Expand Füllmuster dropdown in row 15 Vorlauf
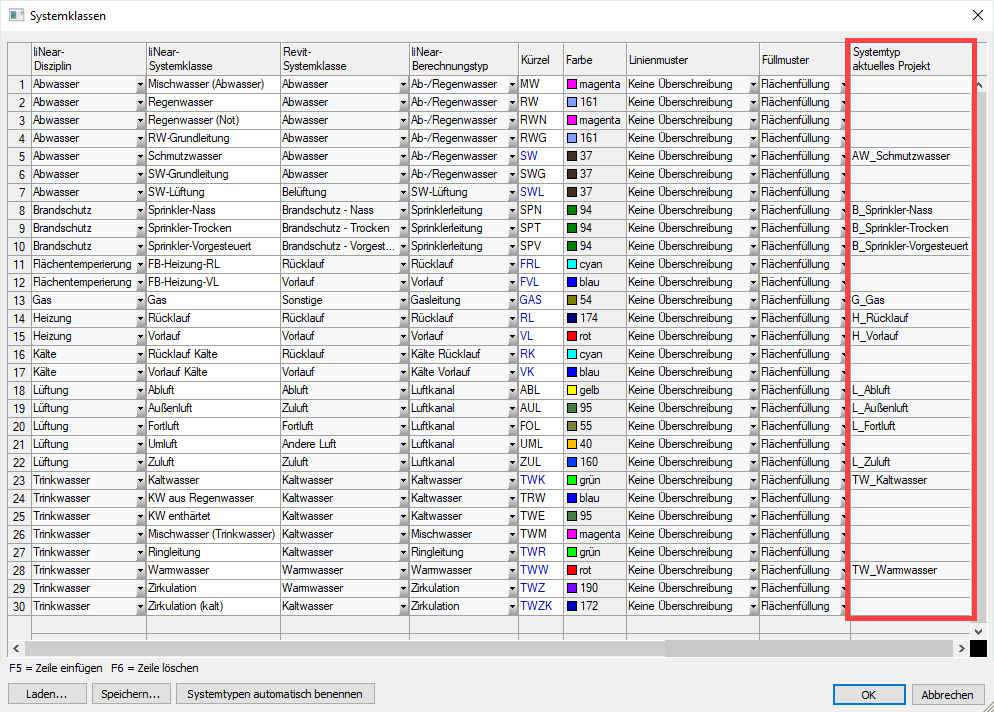Screen dimensions: 994x712 [x=844, y=337]
